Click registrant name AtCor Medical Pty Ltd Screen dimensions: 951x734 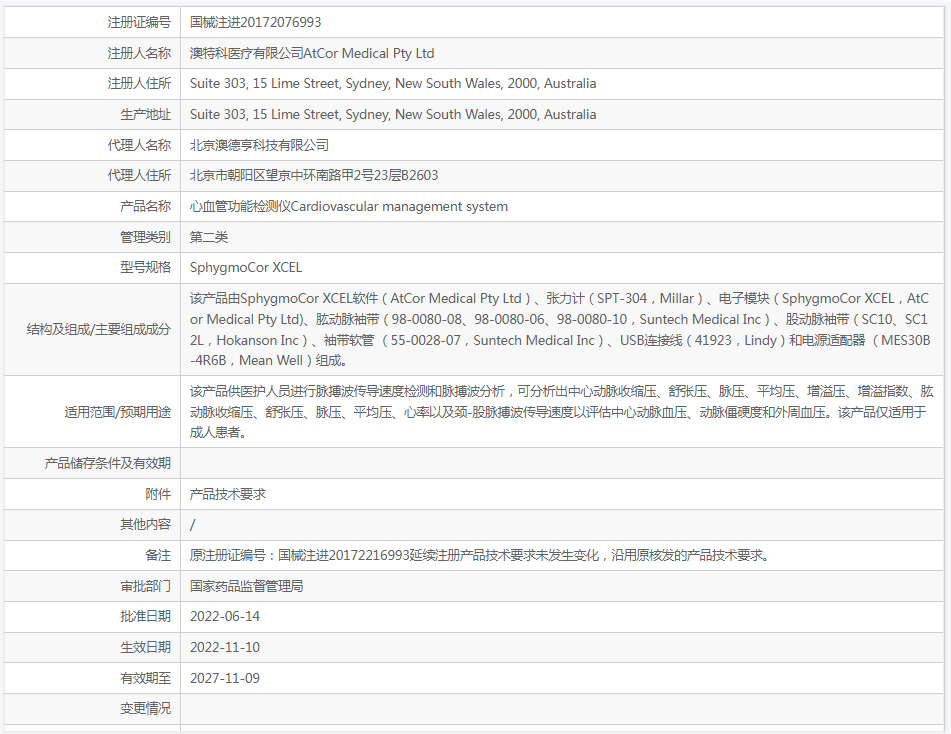coord(312,53)
